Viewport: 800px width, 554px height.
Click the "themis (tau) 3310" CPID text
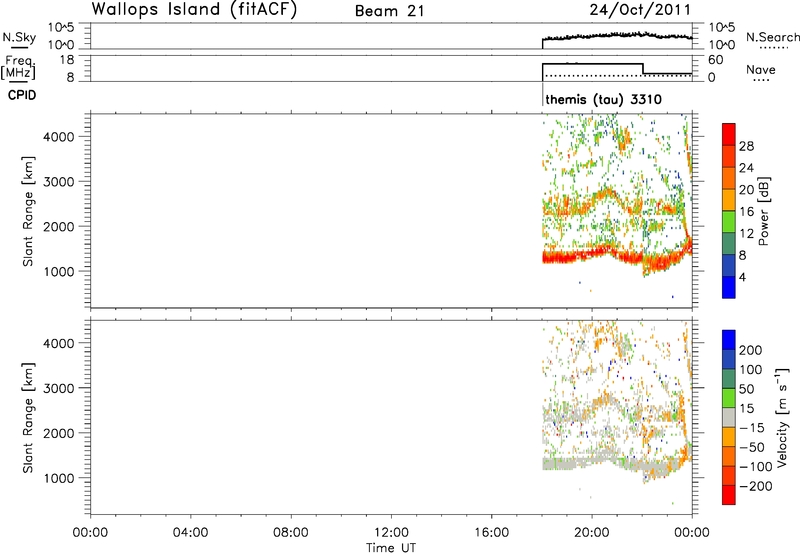click(x=603, y=99)
